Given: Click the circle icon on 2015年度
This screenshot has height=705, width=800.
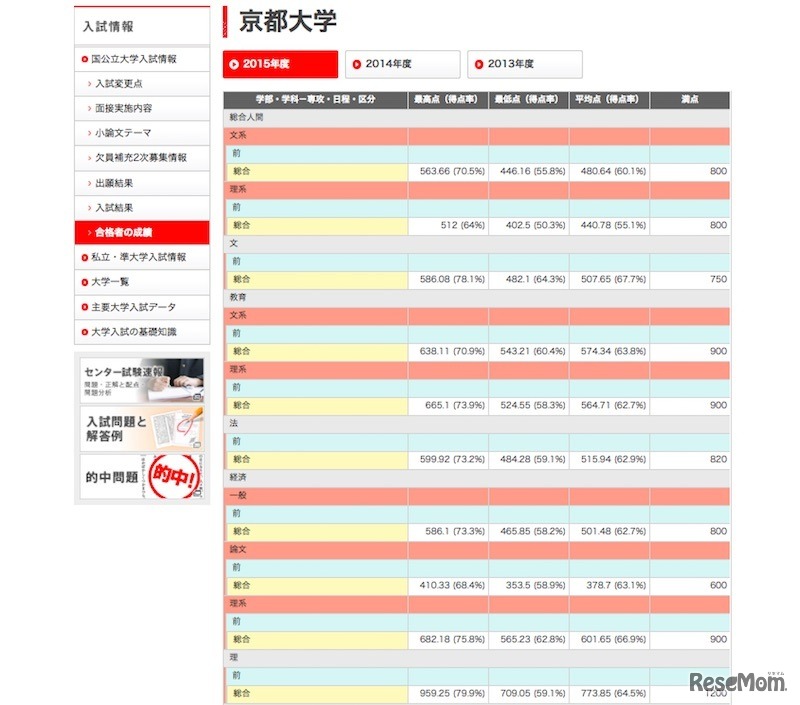Looking at the screenshot, I should pos(234,64).
